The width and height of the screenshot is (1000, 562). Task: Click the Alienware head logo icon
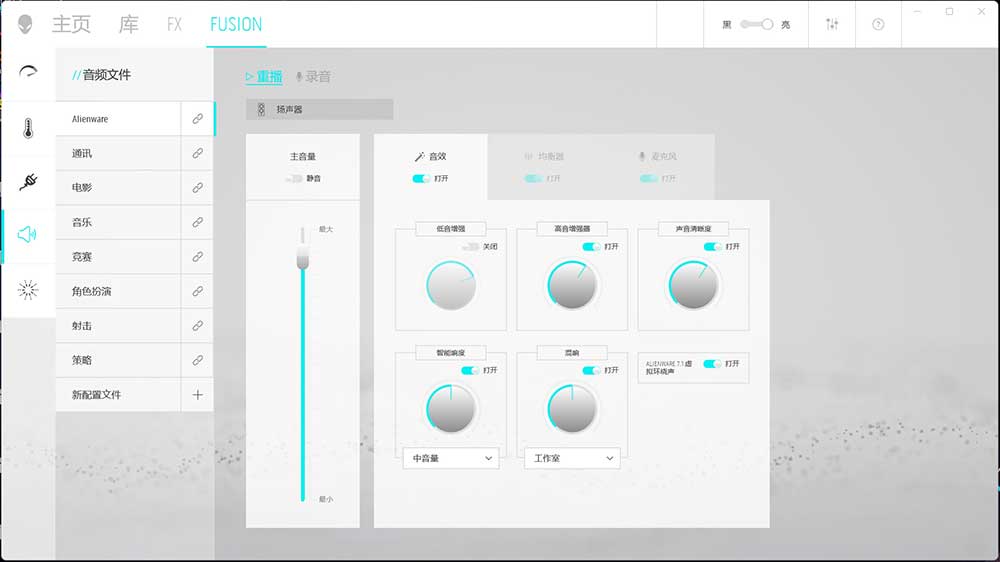25,24
